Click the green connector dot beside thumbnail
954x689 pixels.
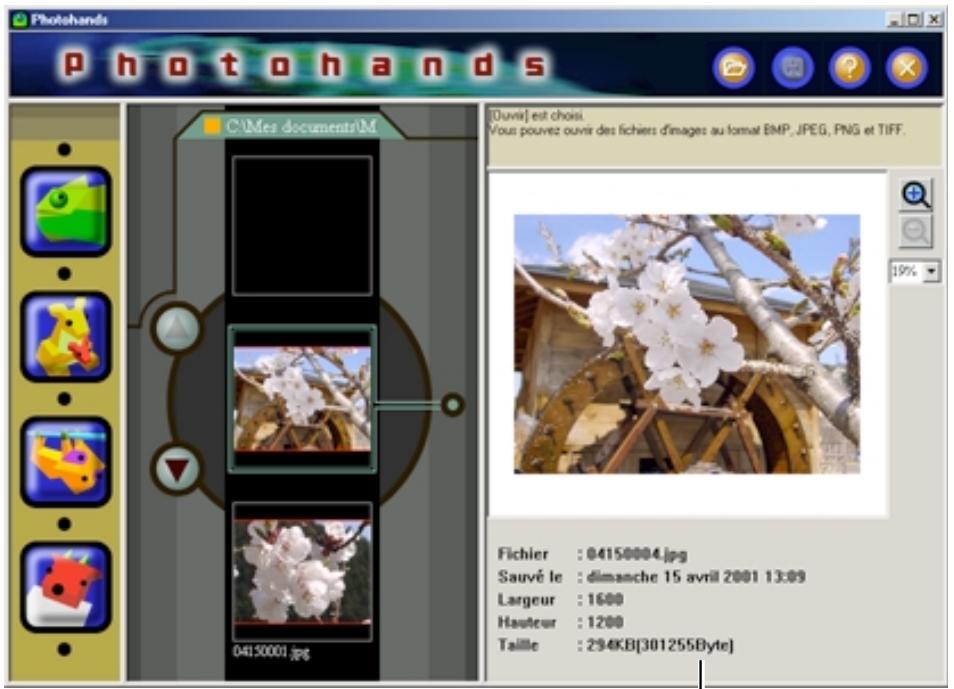pyautogui.click(x=452, y=405)
